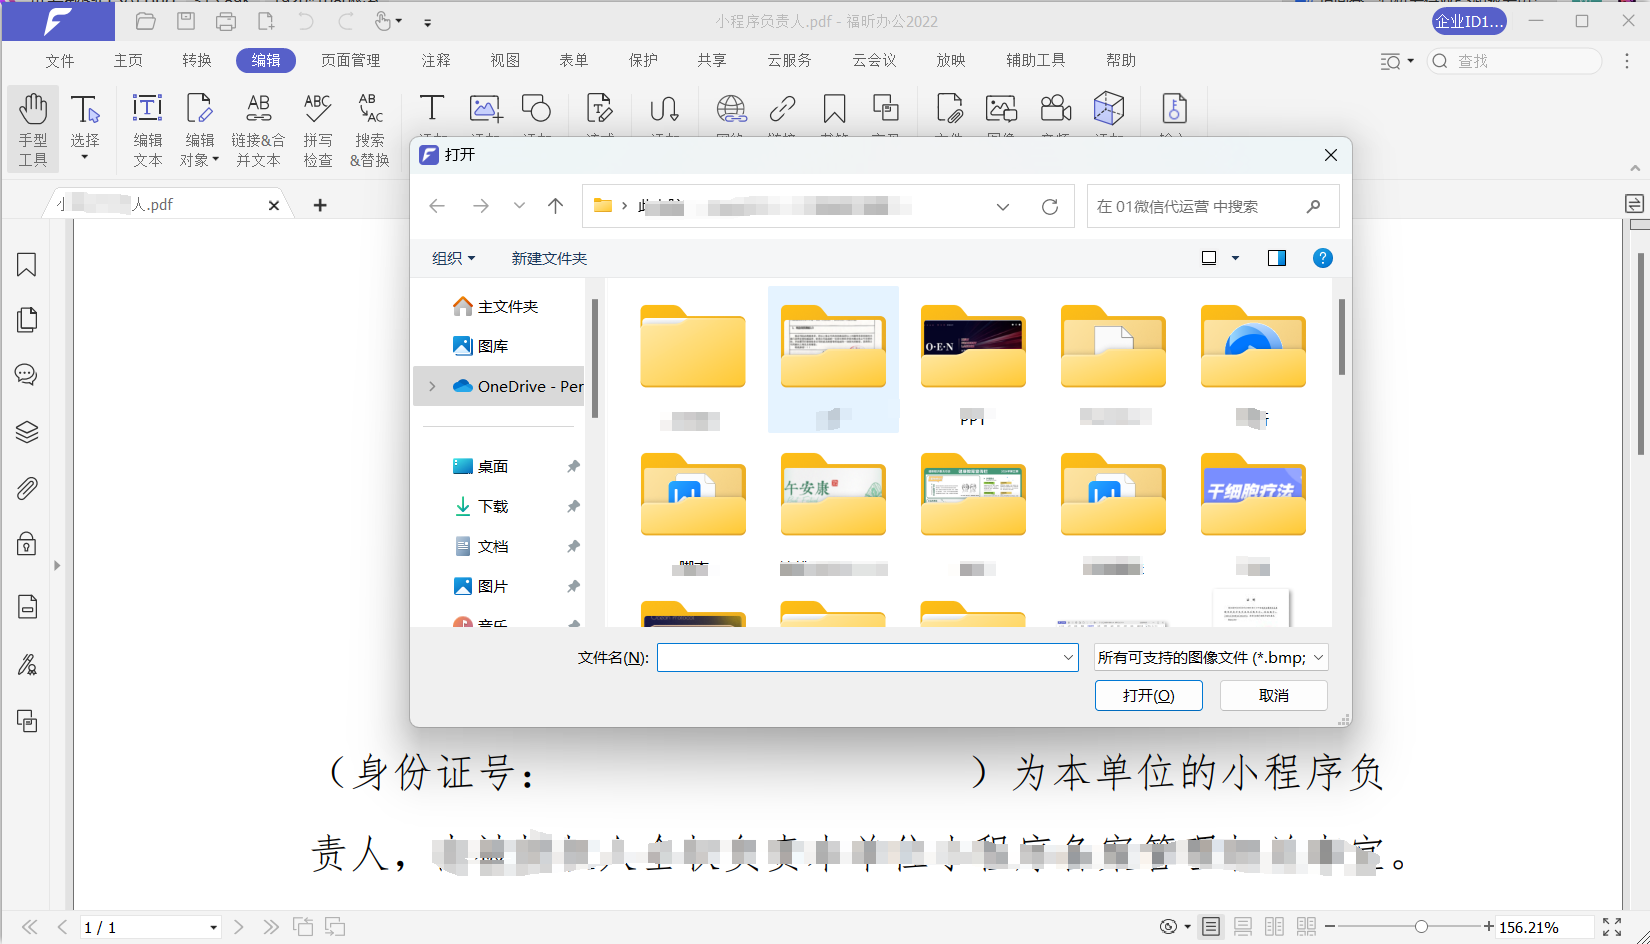The width and height of the screenshot is (1650, 944).
Task: Click the Save icon in quick access toolbar
Action: pyautogui.click(x=186, y=21)
